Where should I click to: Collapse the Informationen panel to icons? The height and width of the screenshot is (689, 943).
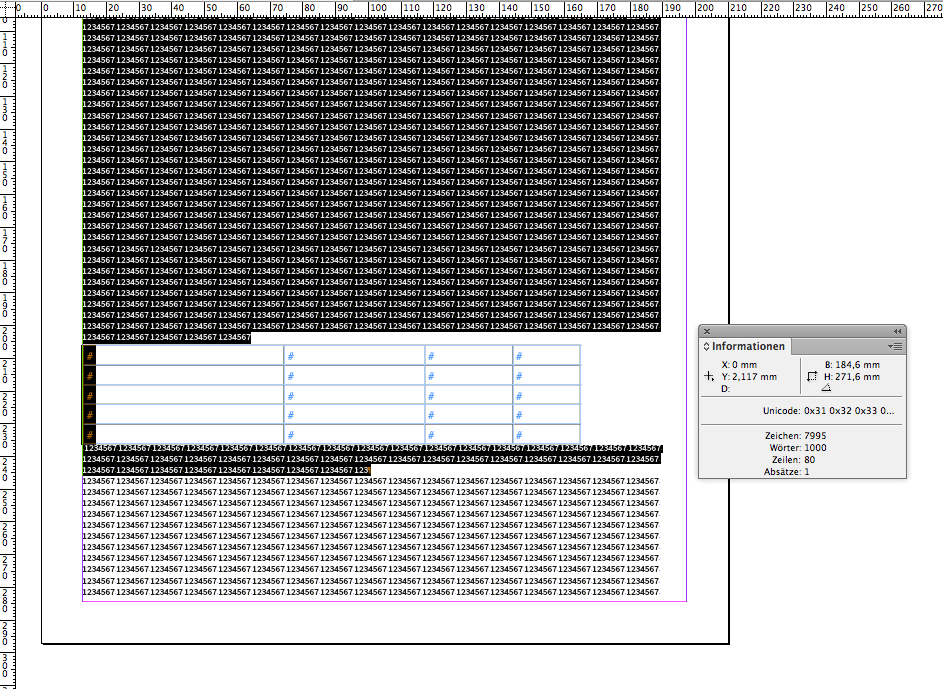pyautogui.click(x=897, y=331)
